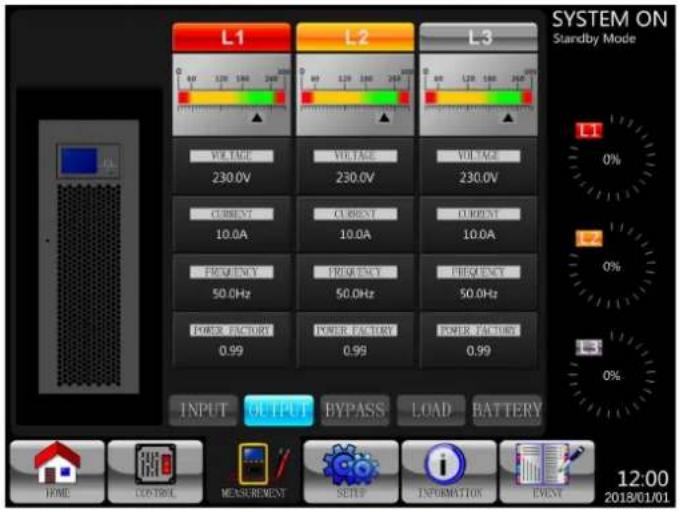The height and width of the screenshot is (512, 679).
Task: Click the date 2018/01/01
Action: [637, 497]
